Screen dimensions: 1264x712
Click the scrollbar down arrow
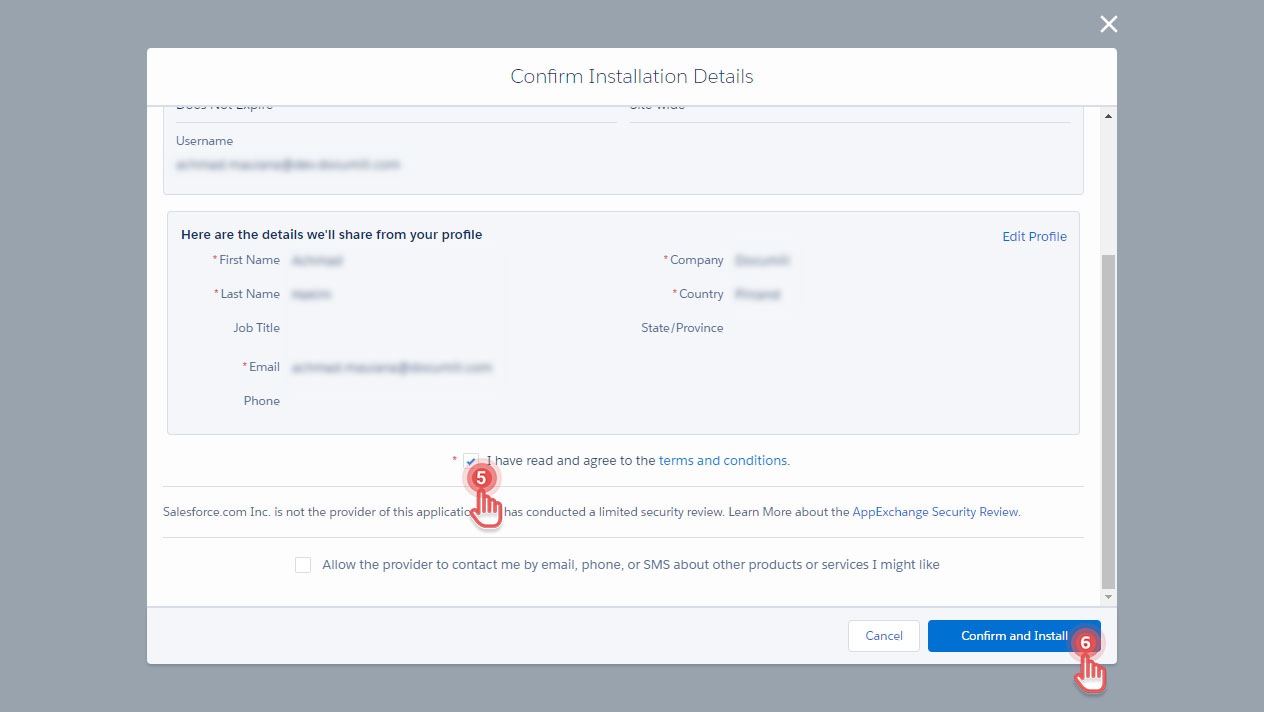[1108, 596]
